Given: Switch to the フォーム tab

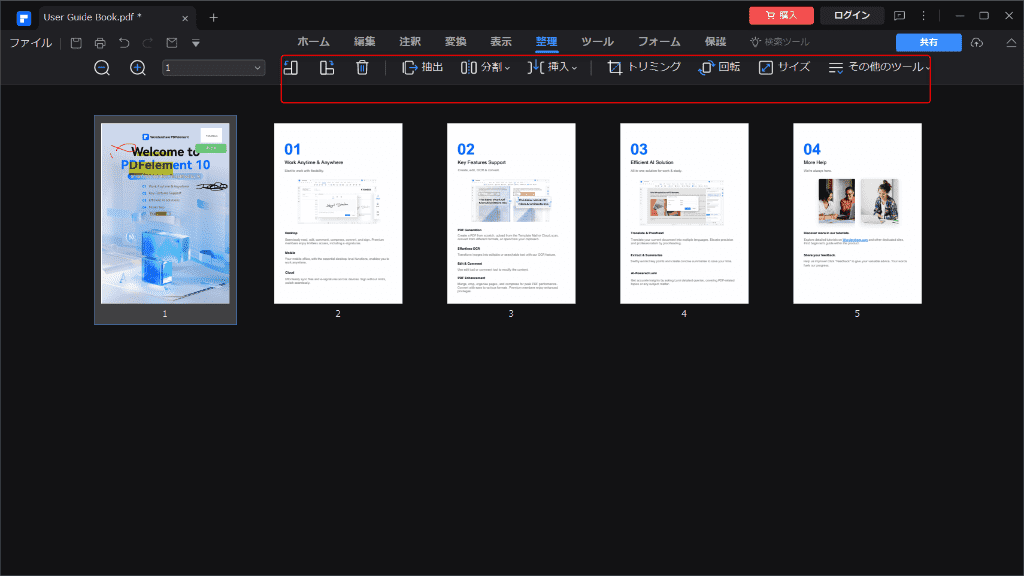Looking at the screenshot, I should coord(659,42).
